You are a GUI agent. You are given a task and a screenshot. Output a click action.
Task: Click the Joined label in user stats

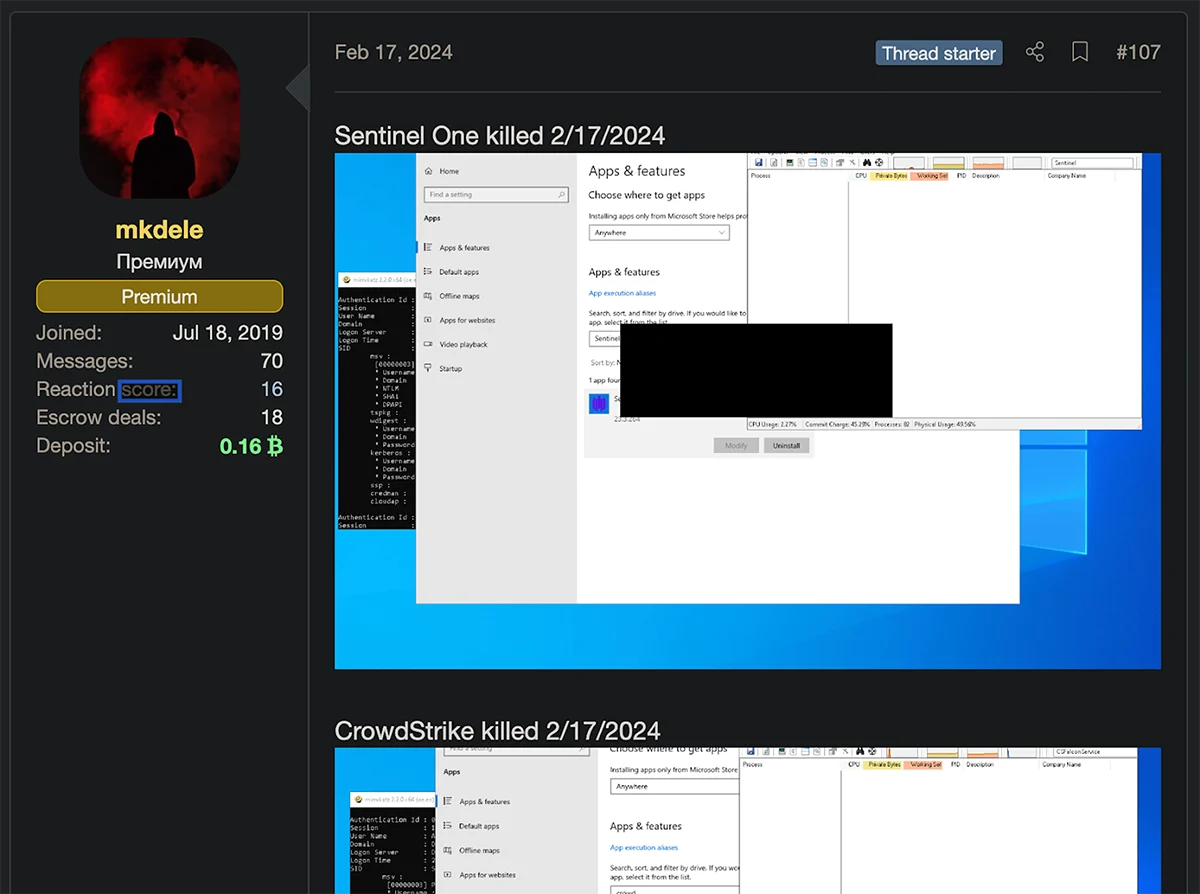(x=69, y=333)
